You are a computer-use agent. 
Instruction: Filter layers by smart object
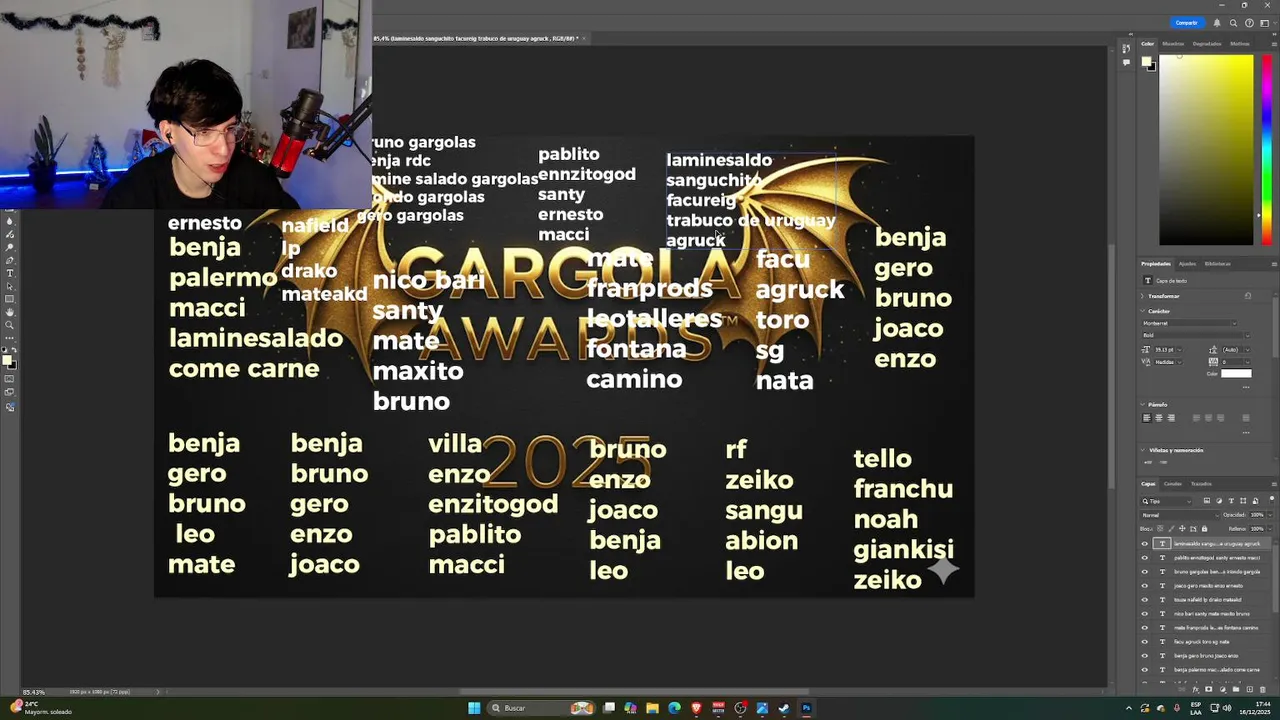(x=1255, y=501)
